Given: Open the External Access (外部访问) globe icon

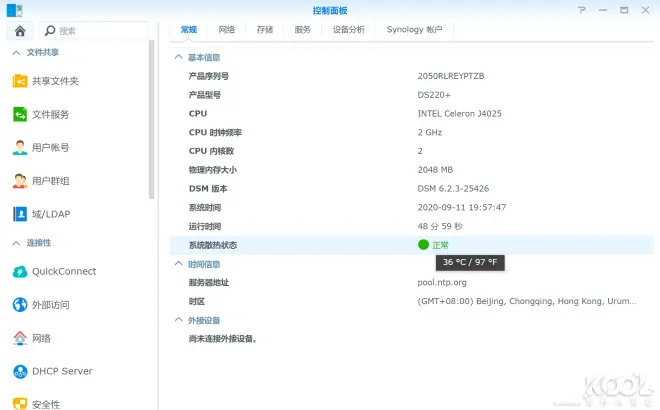Looking at the screenshot, I should click(20, 304).
